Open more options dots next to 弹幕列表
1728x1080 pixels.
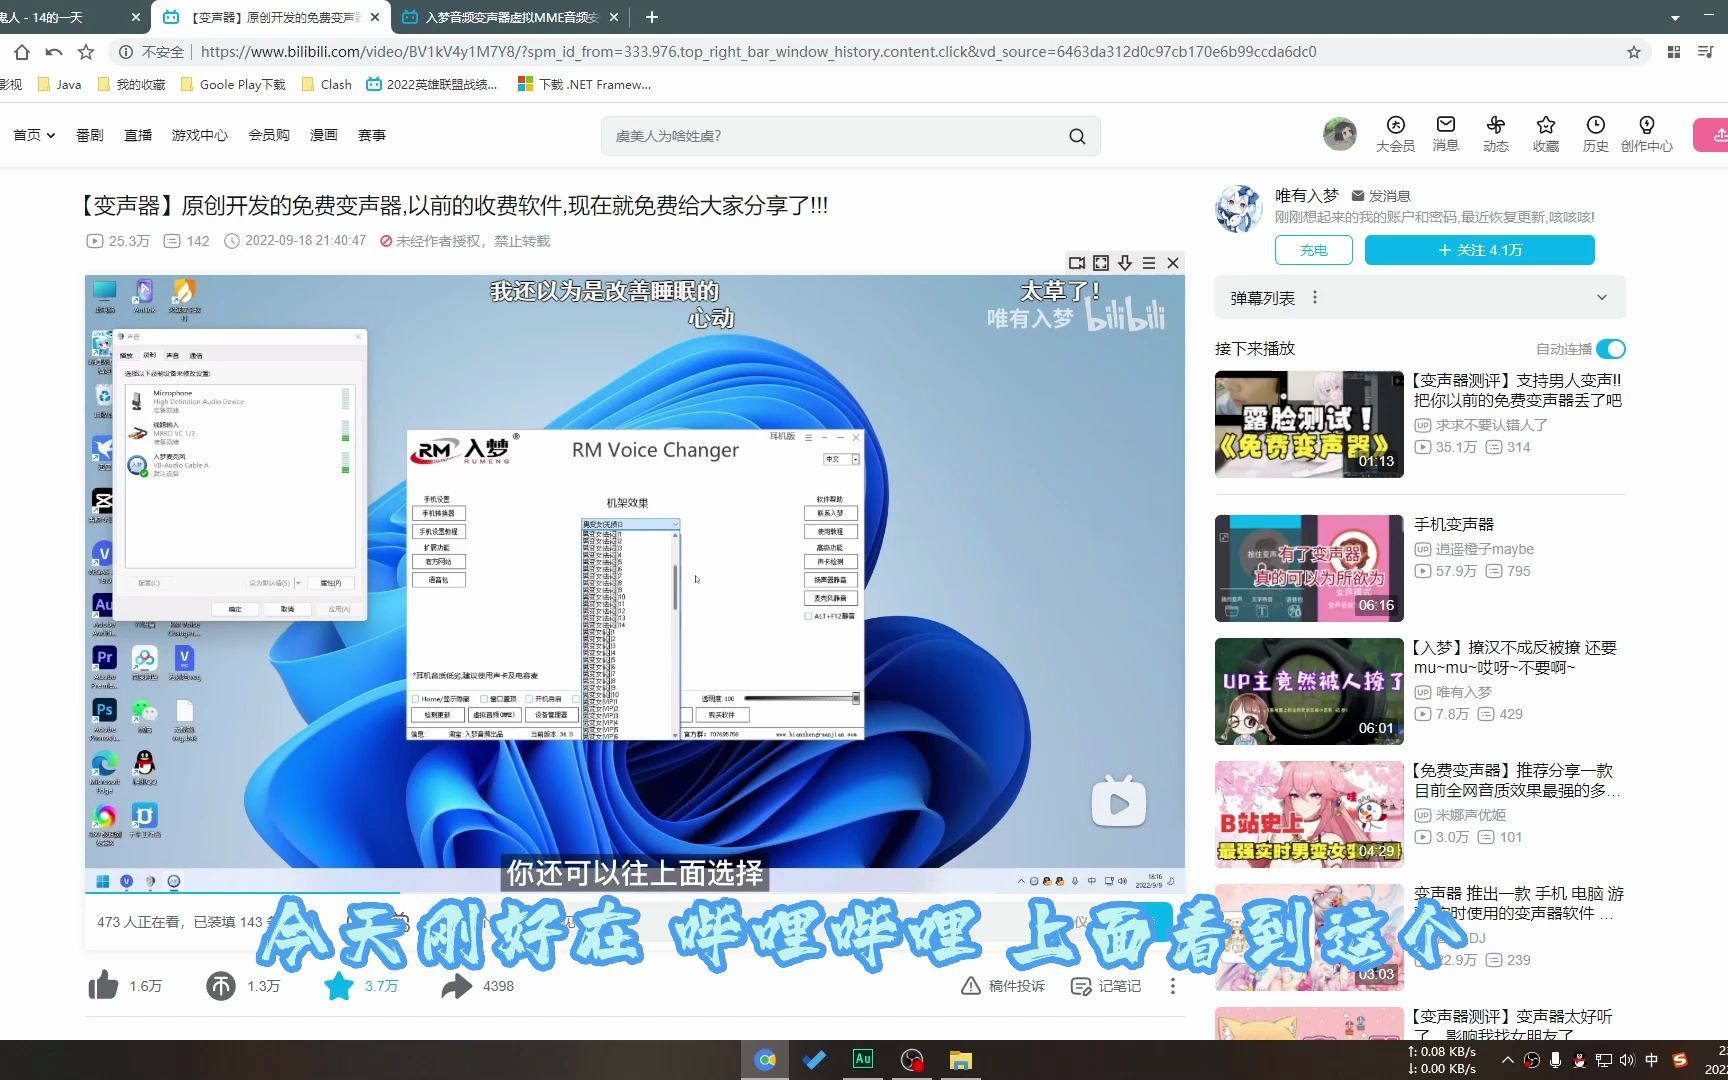1315,297
